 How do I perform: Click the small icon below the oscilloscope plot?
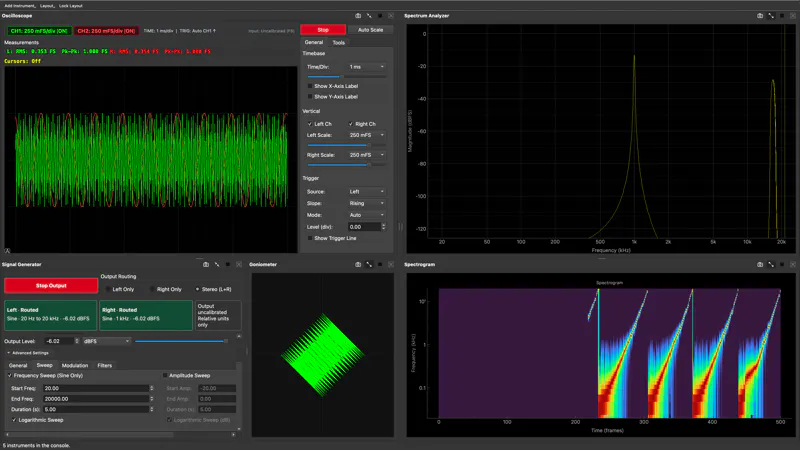coord(7,251)
